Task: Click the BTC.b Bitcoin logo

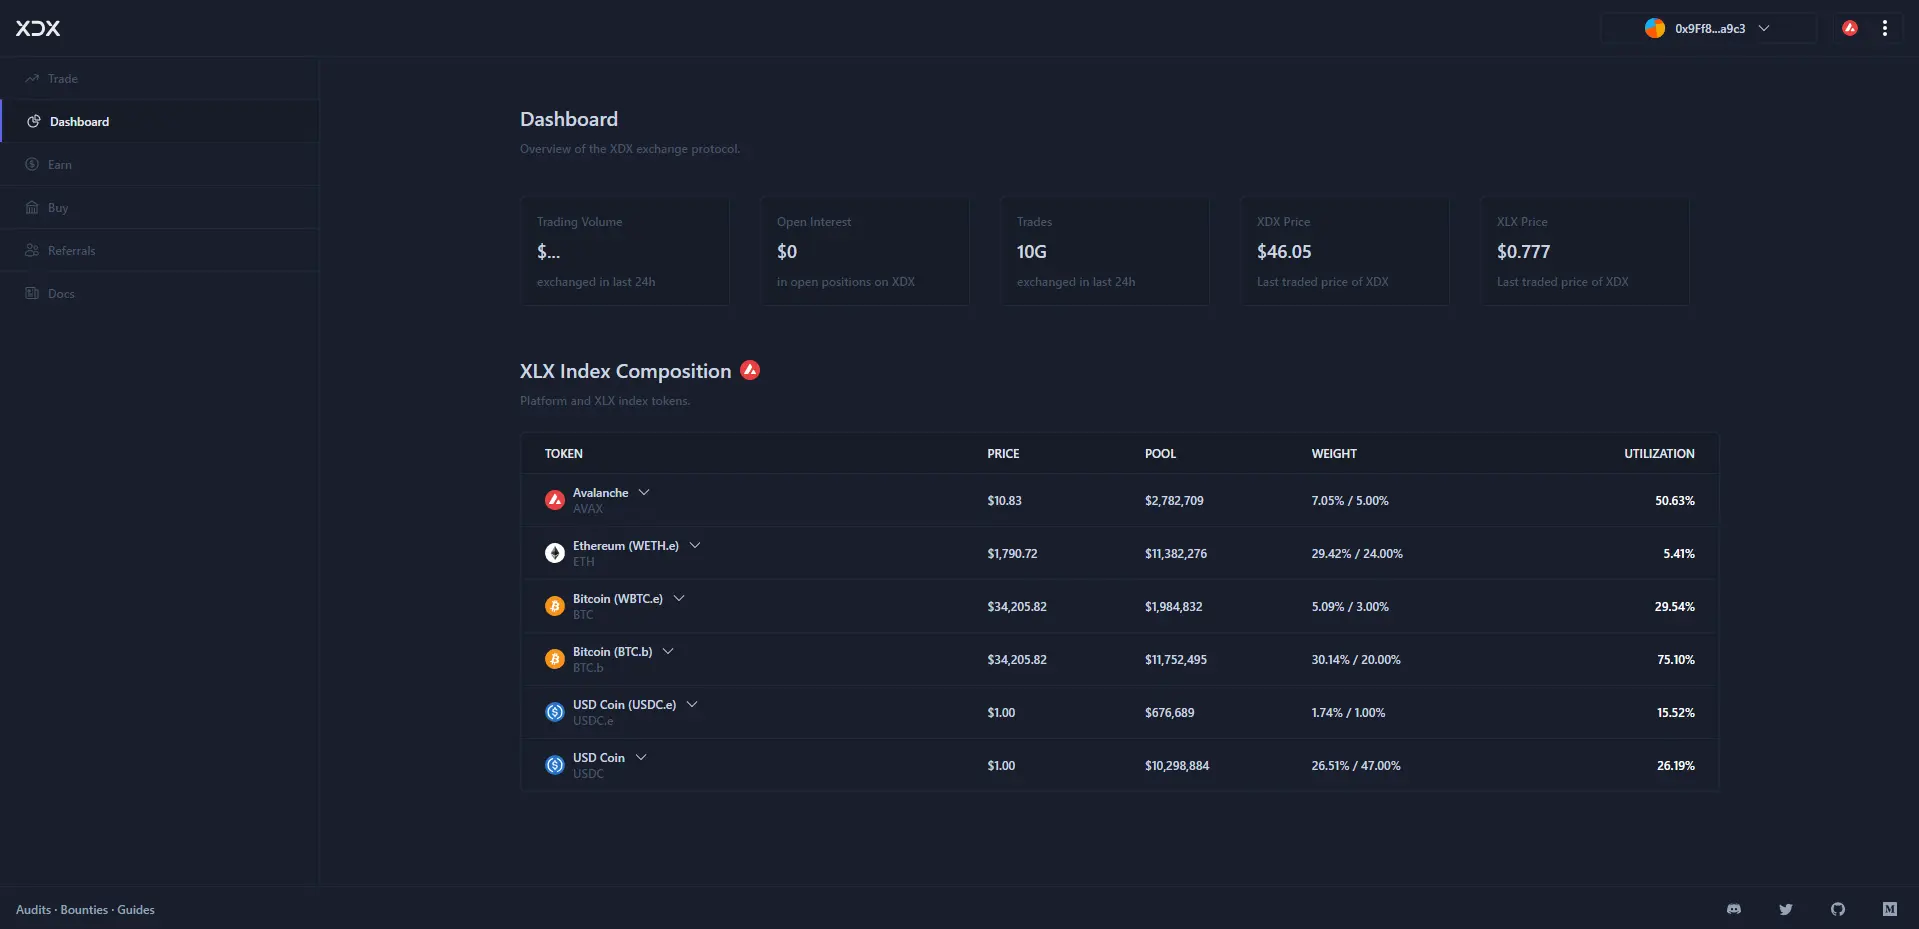Action: 555,659
